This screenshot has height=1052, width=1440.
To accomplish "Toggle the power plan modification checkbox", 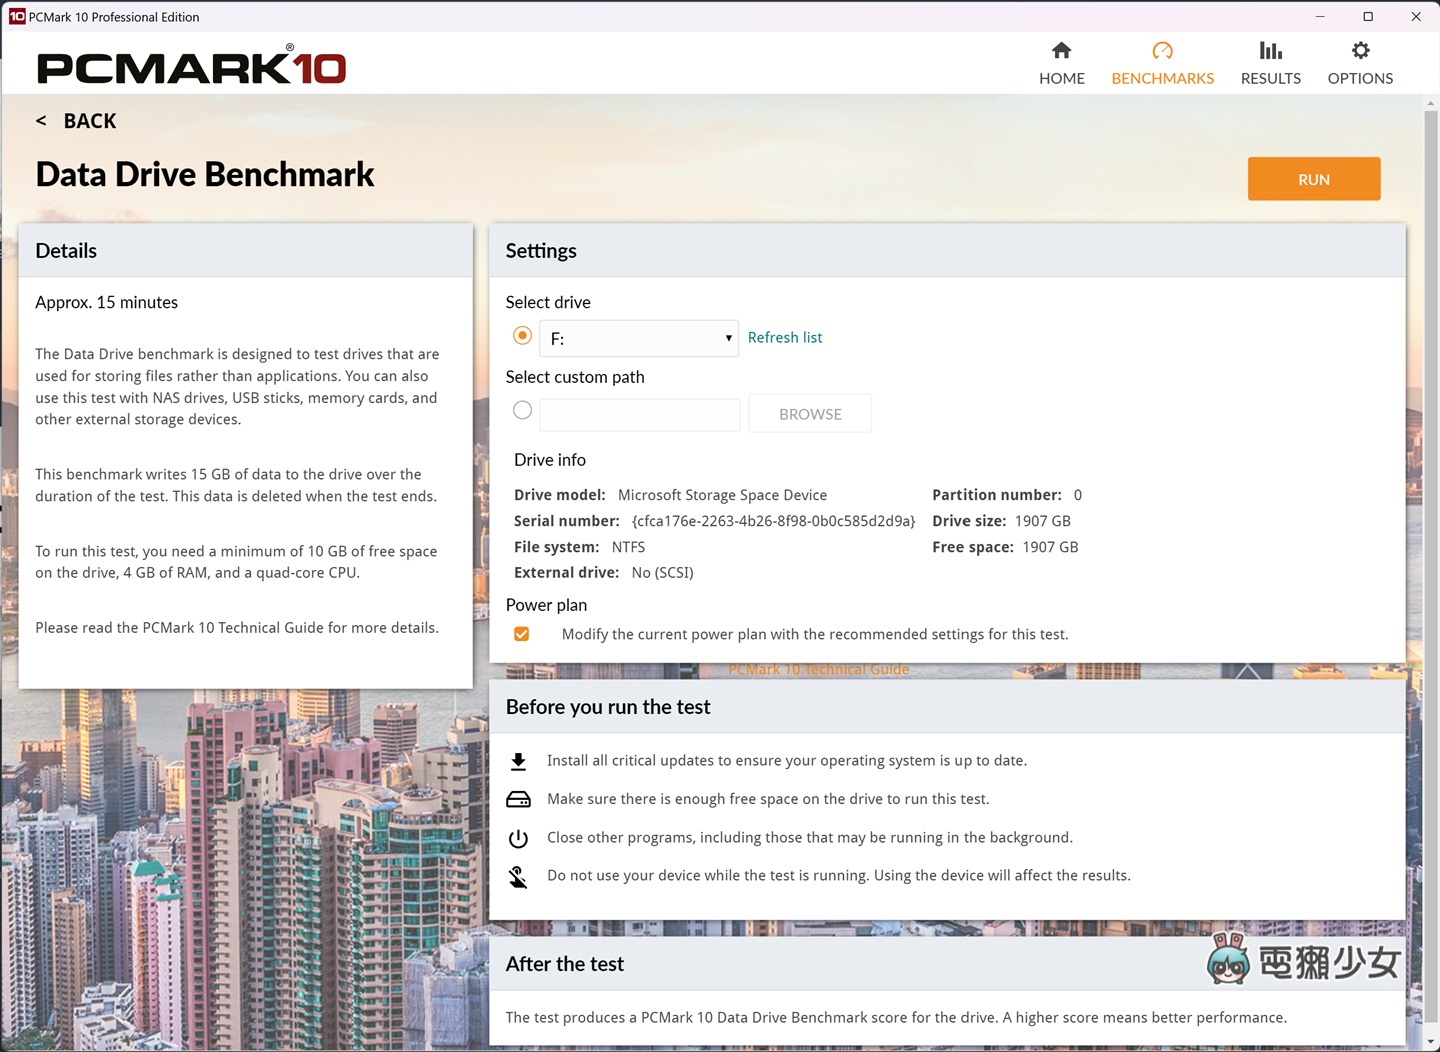I will tap(521, 634).
